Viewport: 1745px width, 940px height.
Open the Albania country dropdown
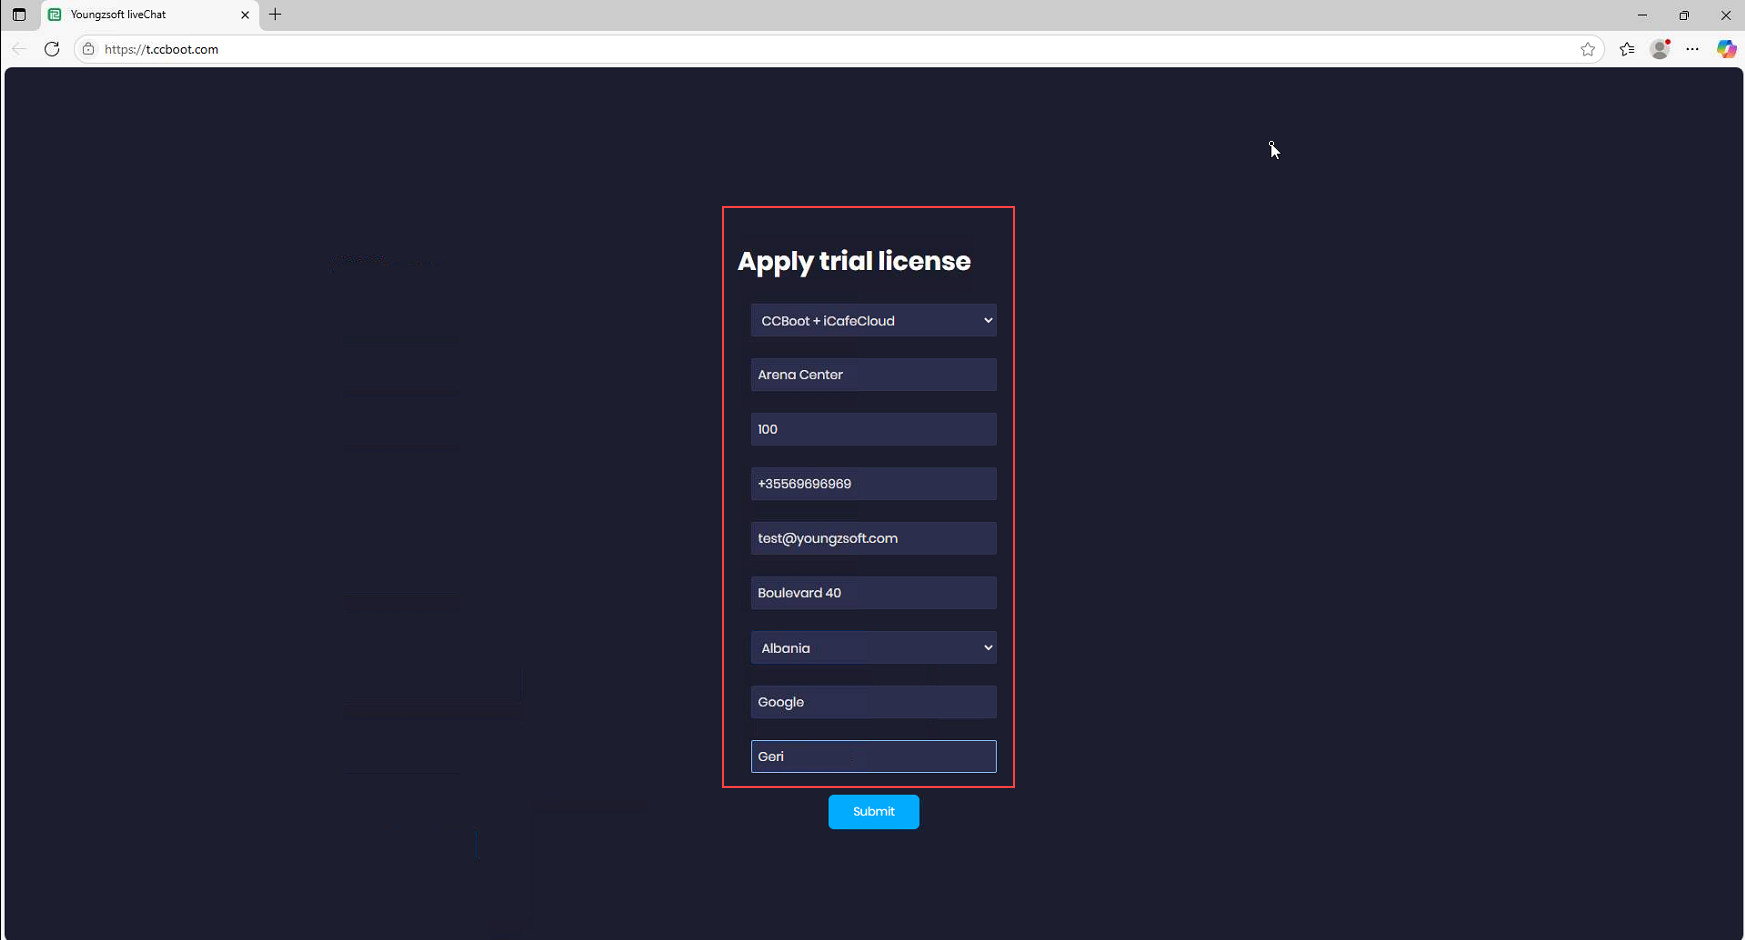[x=873, y=648]
